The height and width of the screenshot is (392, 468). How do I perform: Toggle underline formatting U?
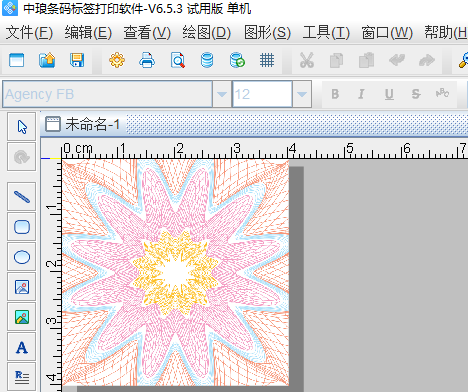tap(389, 94)
